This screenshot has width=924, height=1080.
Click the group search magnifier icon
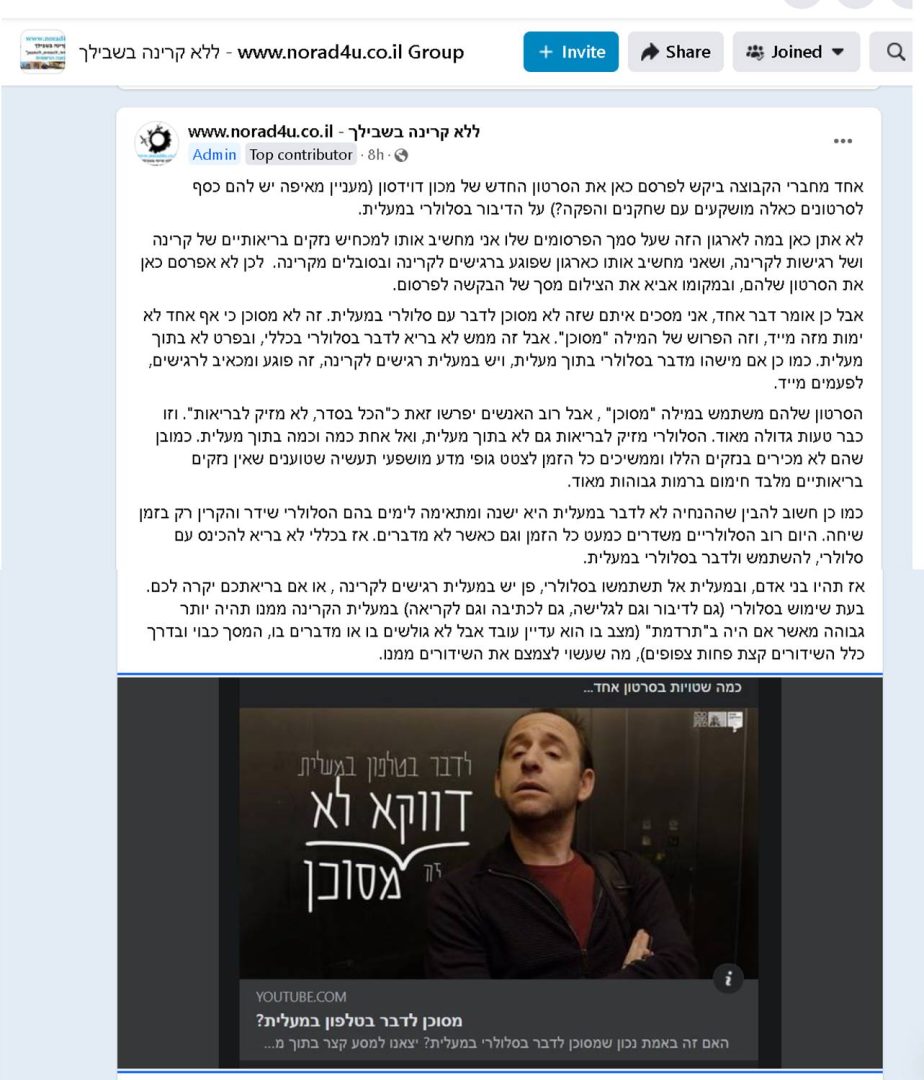pos(895,52)
